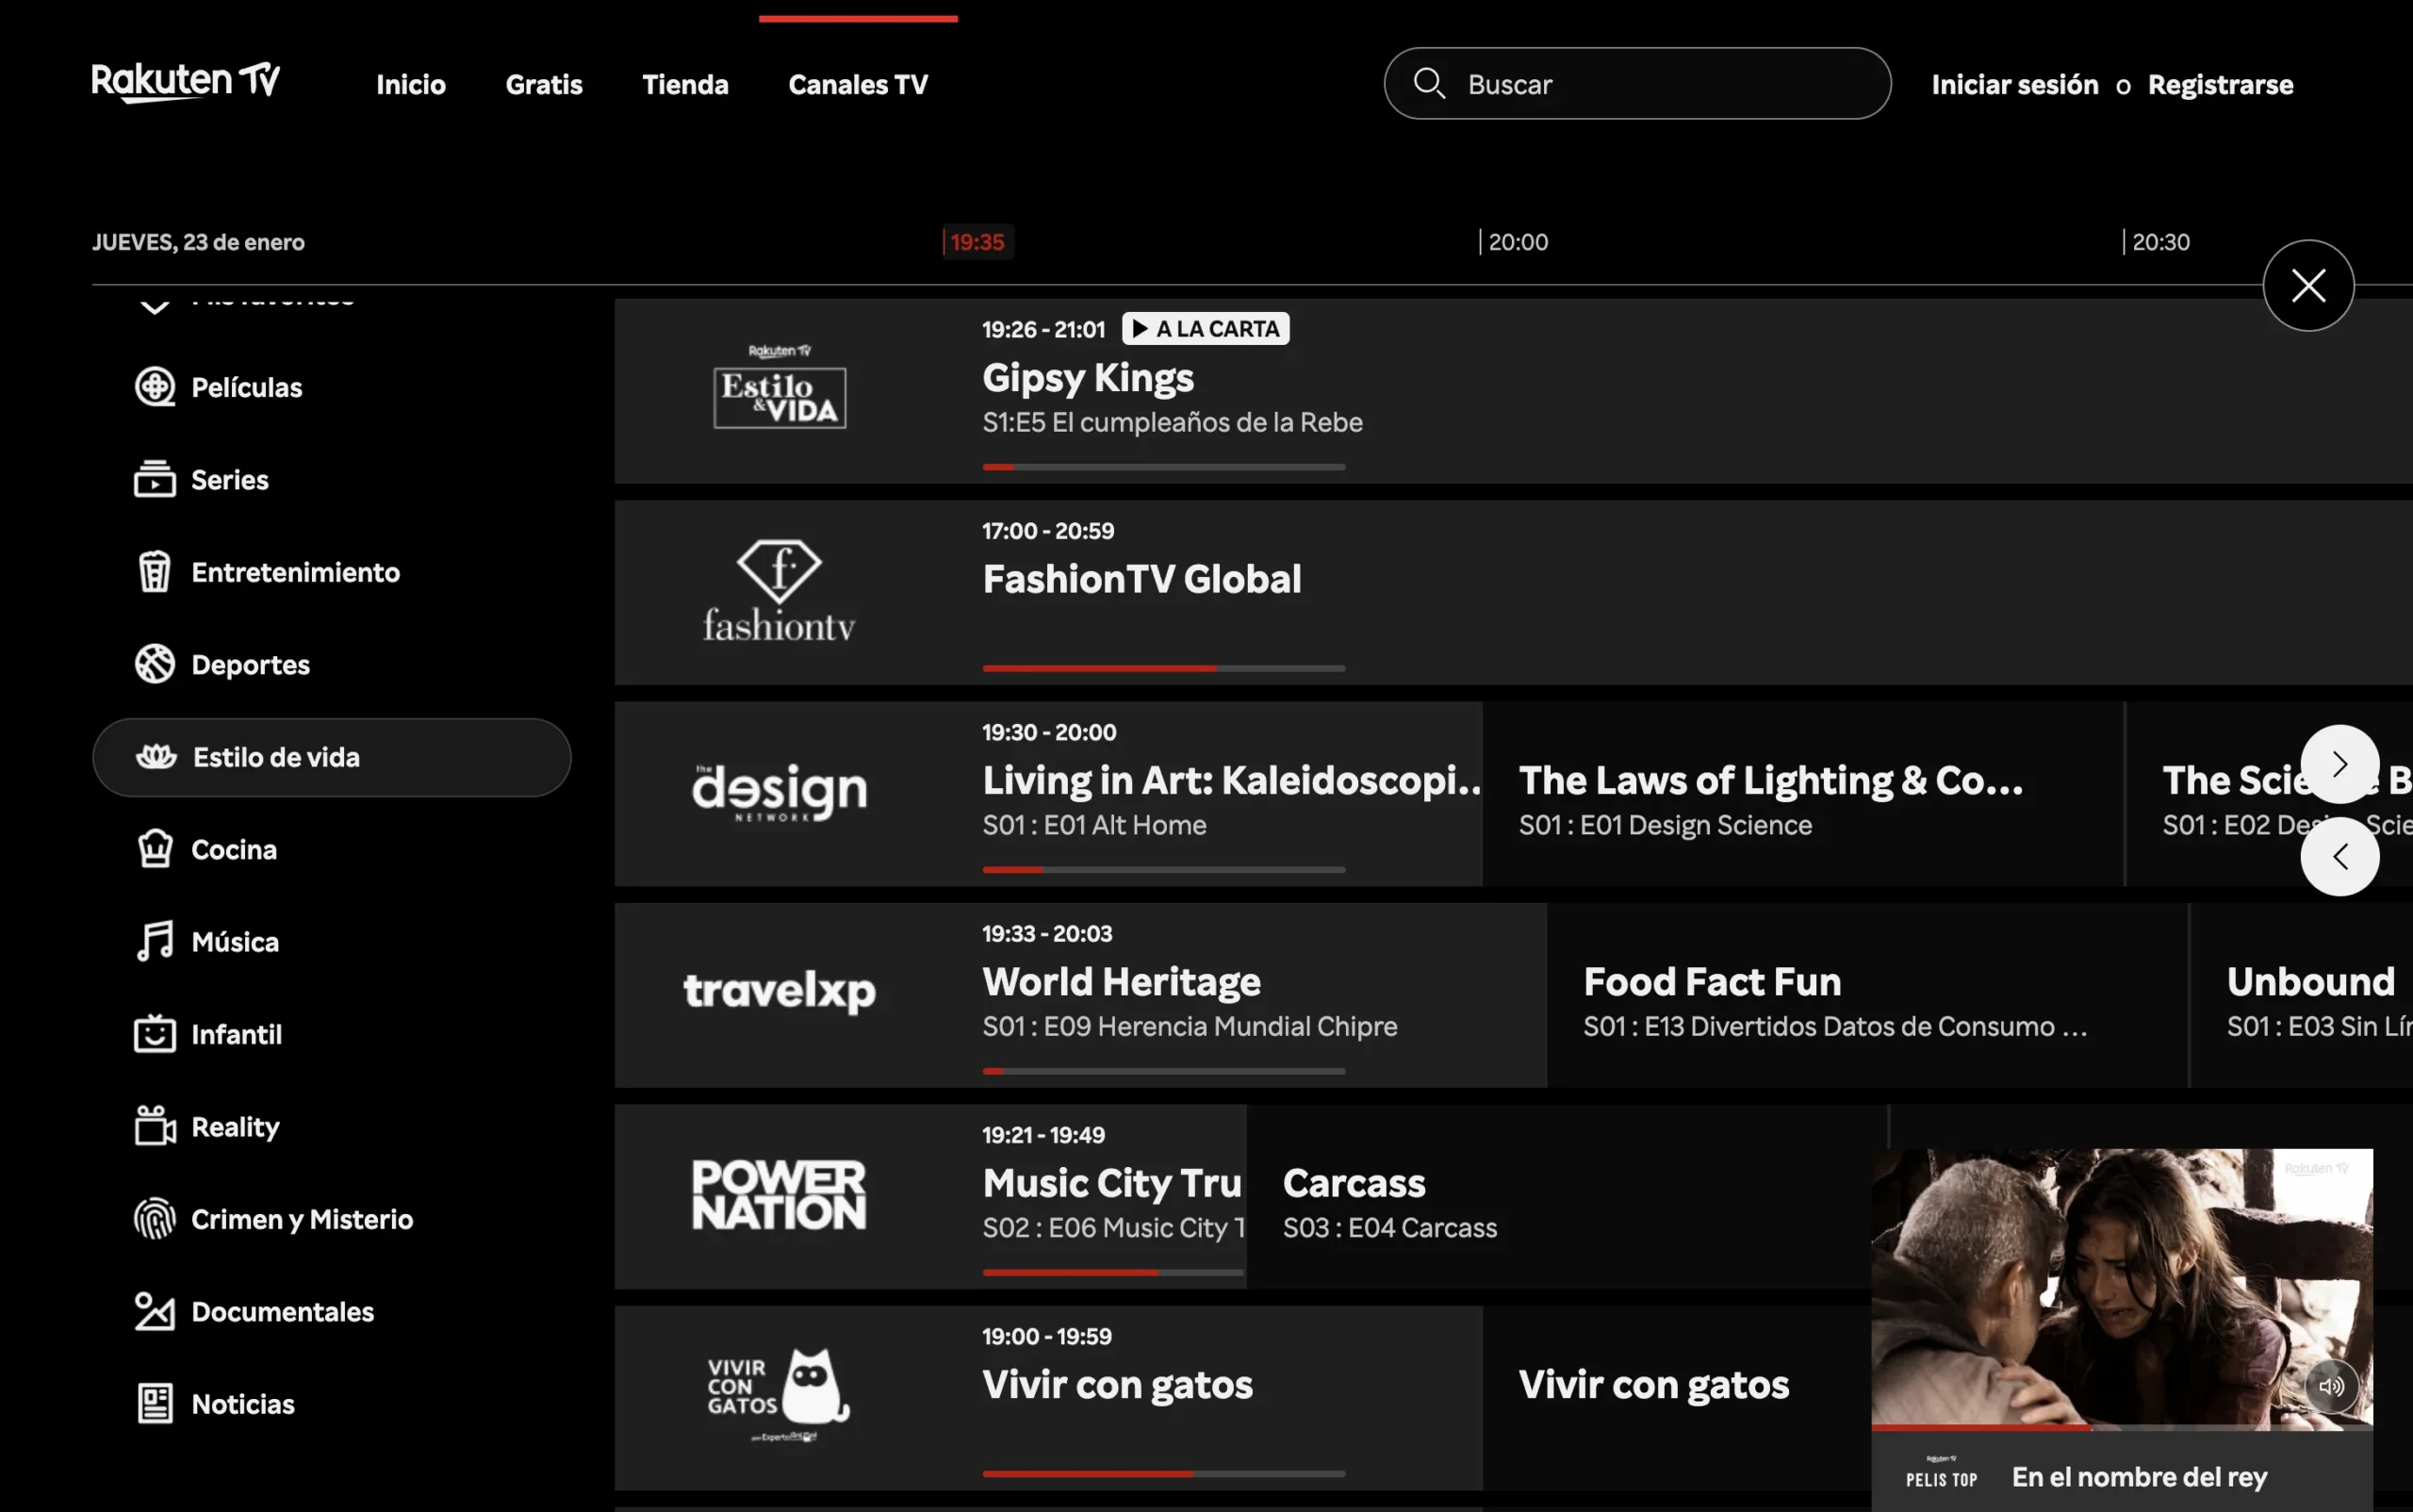The height and width of the screenshot is (1512, 2413).
Task: Click the Películas sidebar icon
Action: 152,386
